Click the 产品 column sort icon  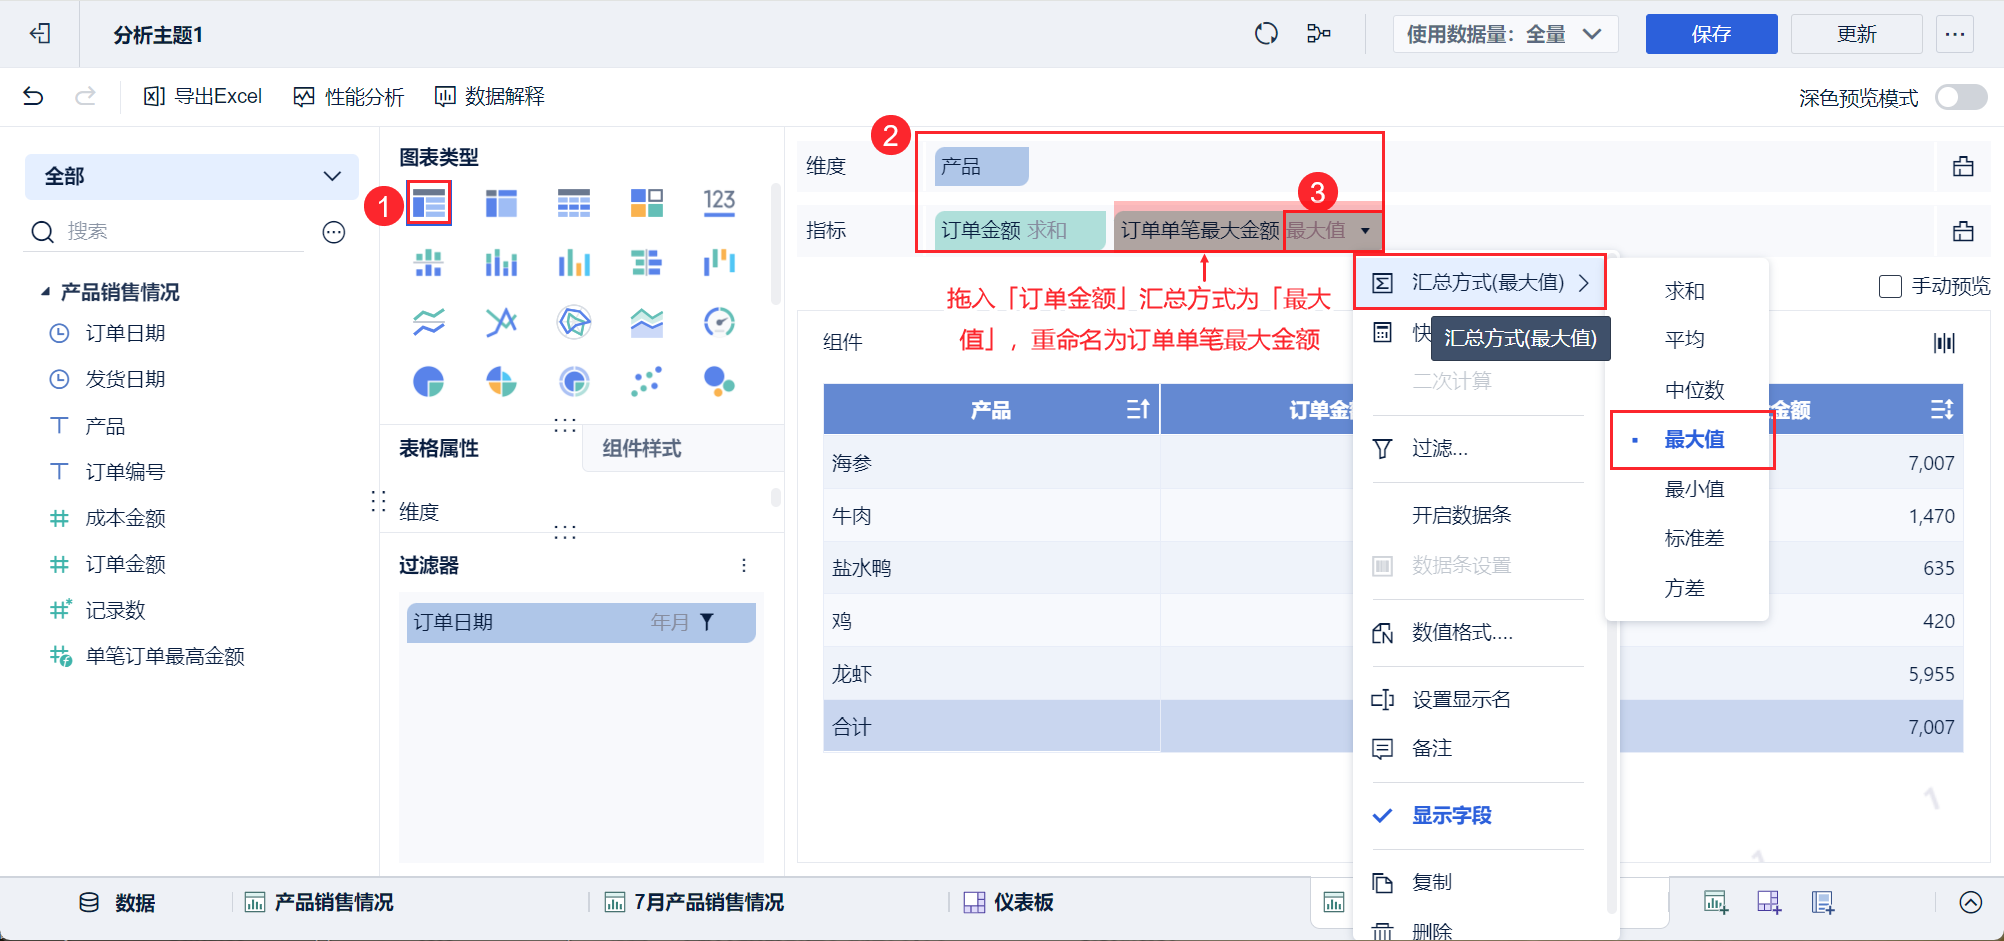point(1138,409)
